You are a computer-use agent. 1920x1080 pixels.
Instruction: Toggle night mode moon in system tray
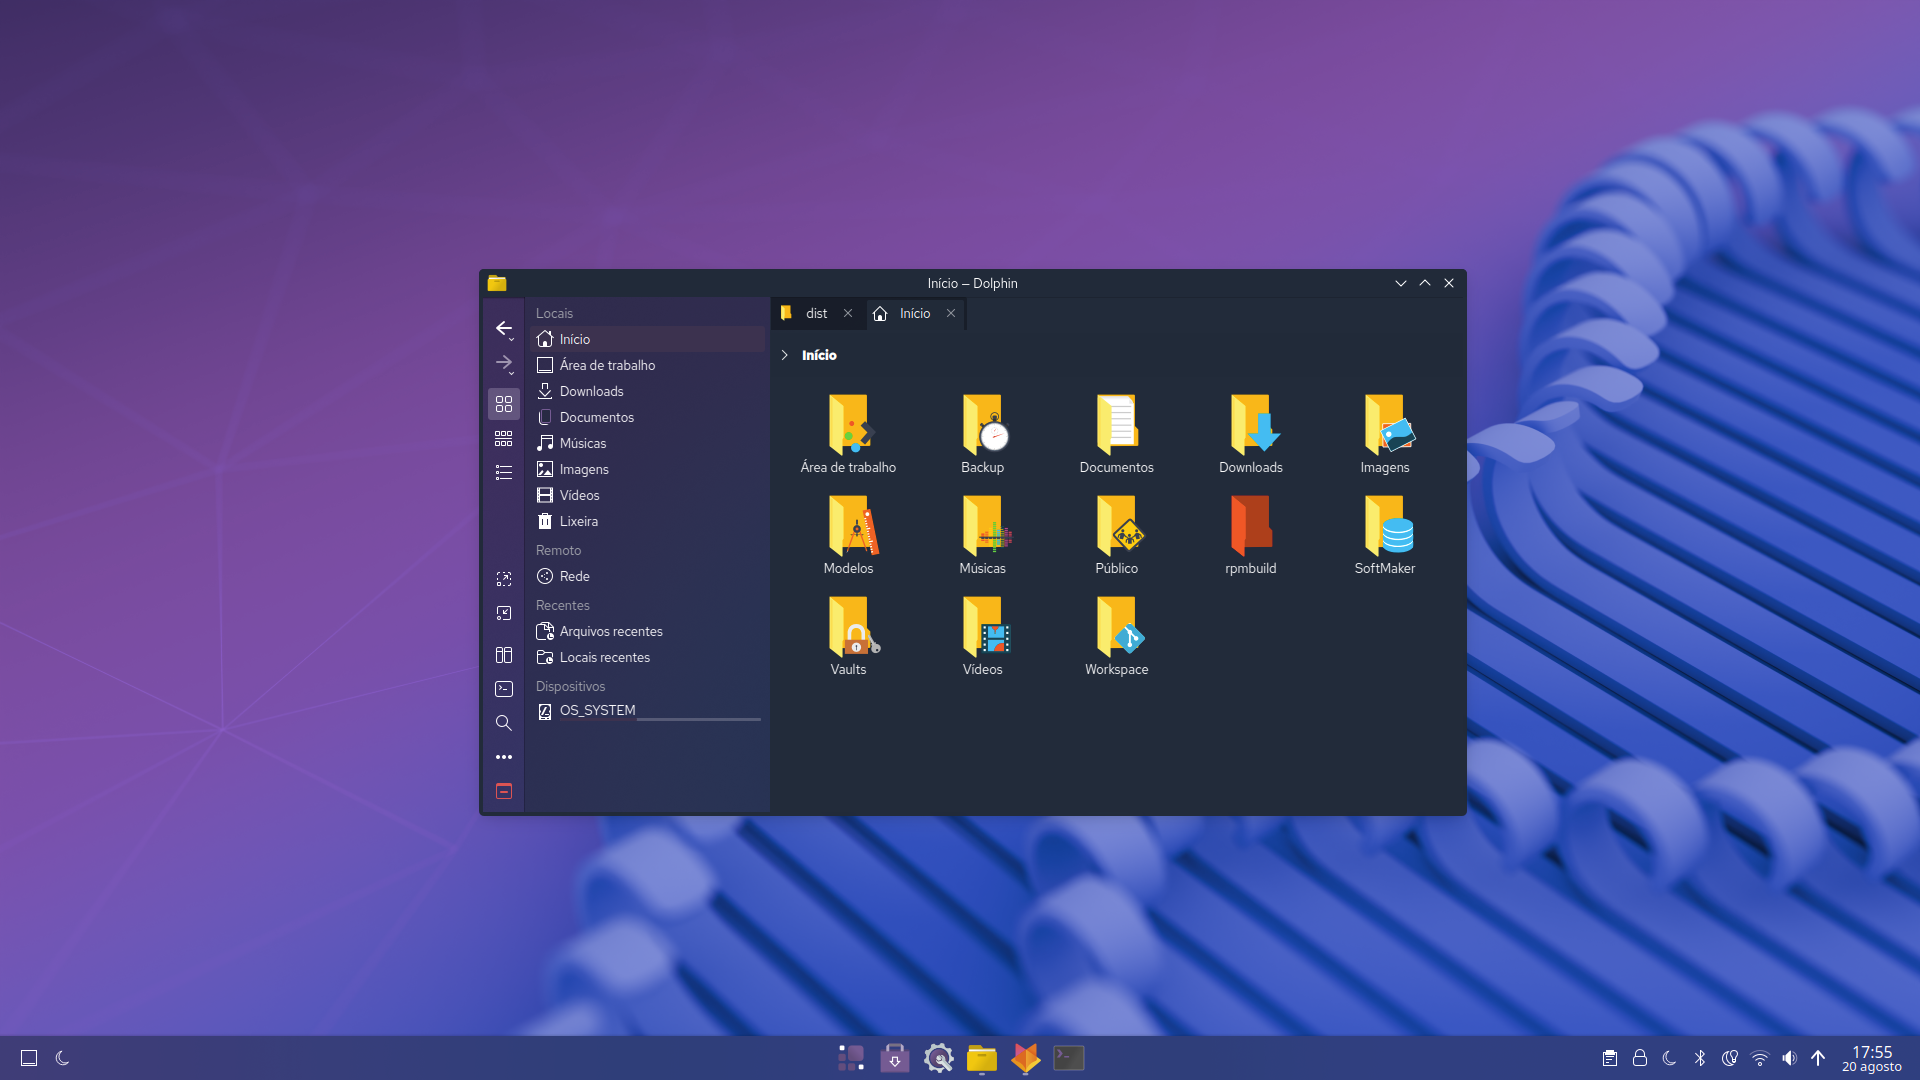[1669, 1058]
